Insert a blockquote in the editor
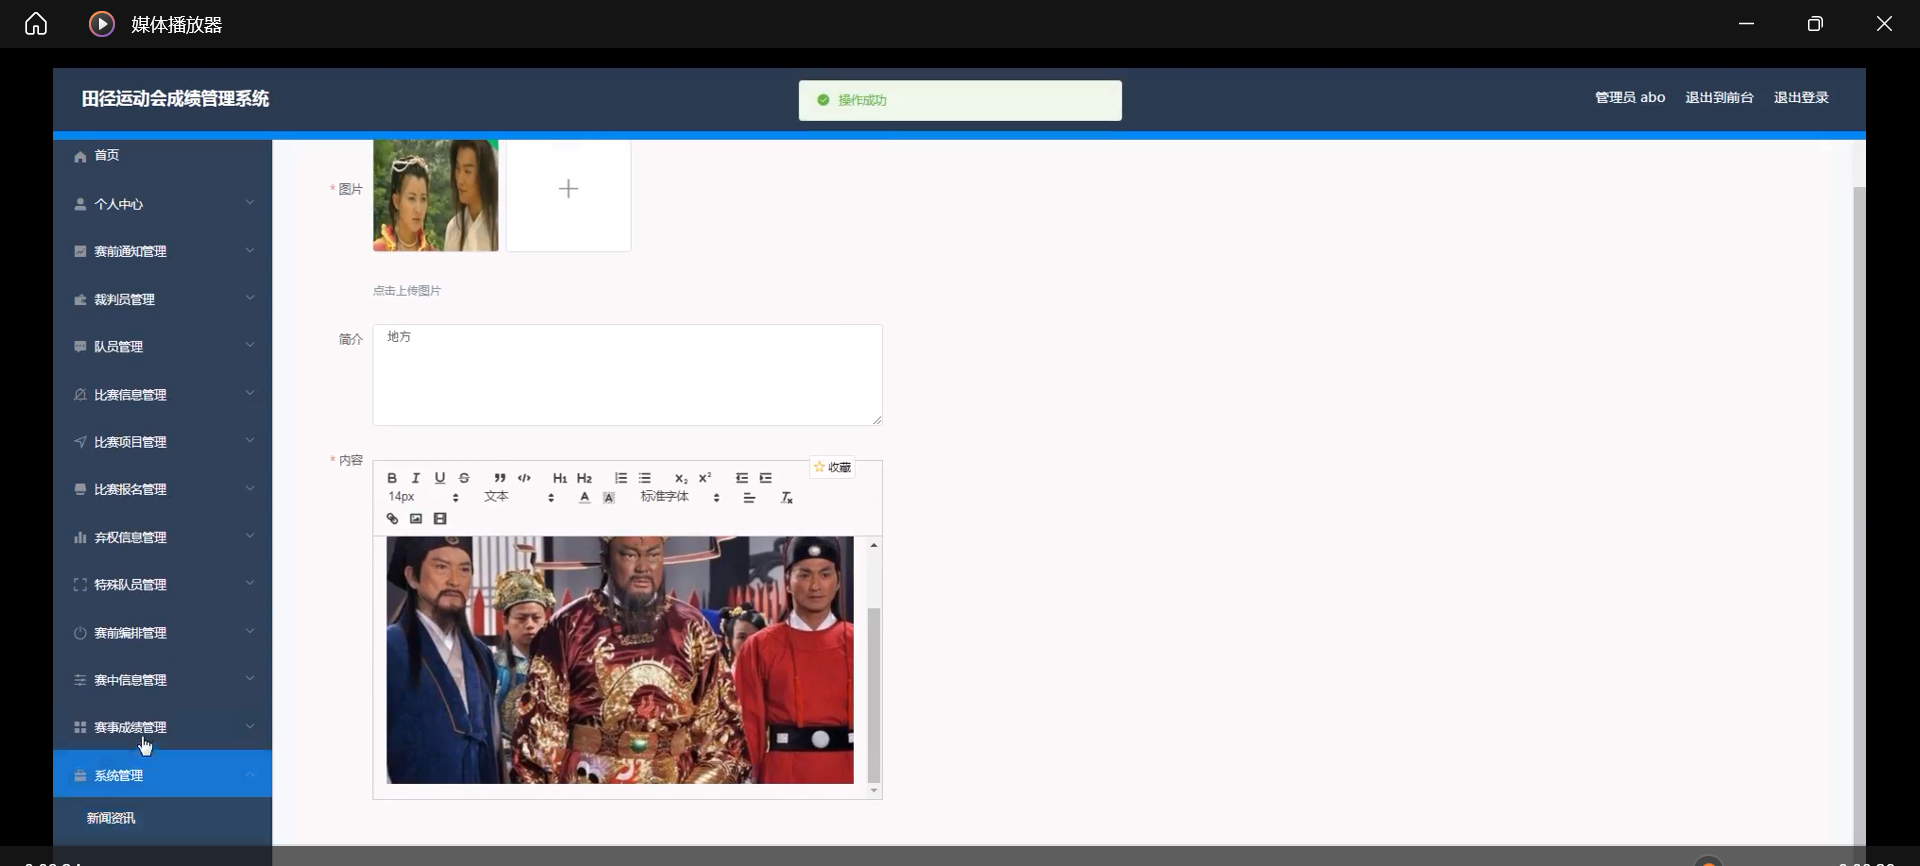 (500, 478)
